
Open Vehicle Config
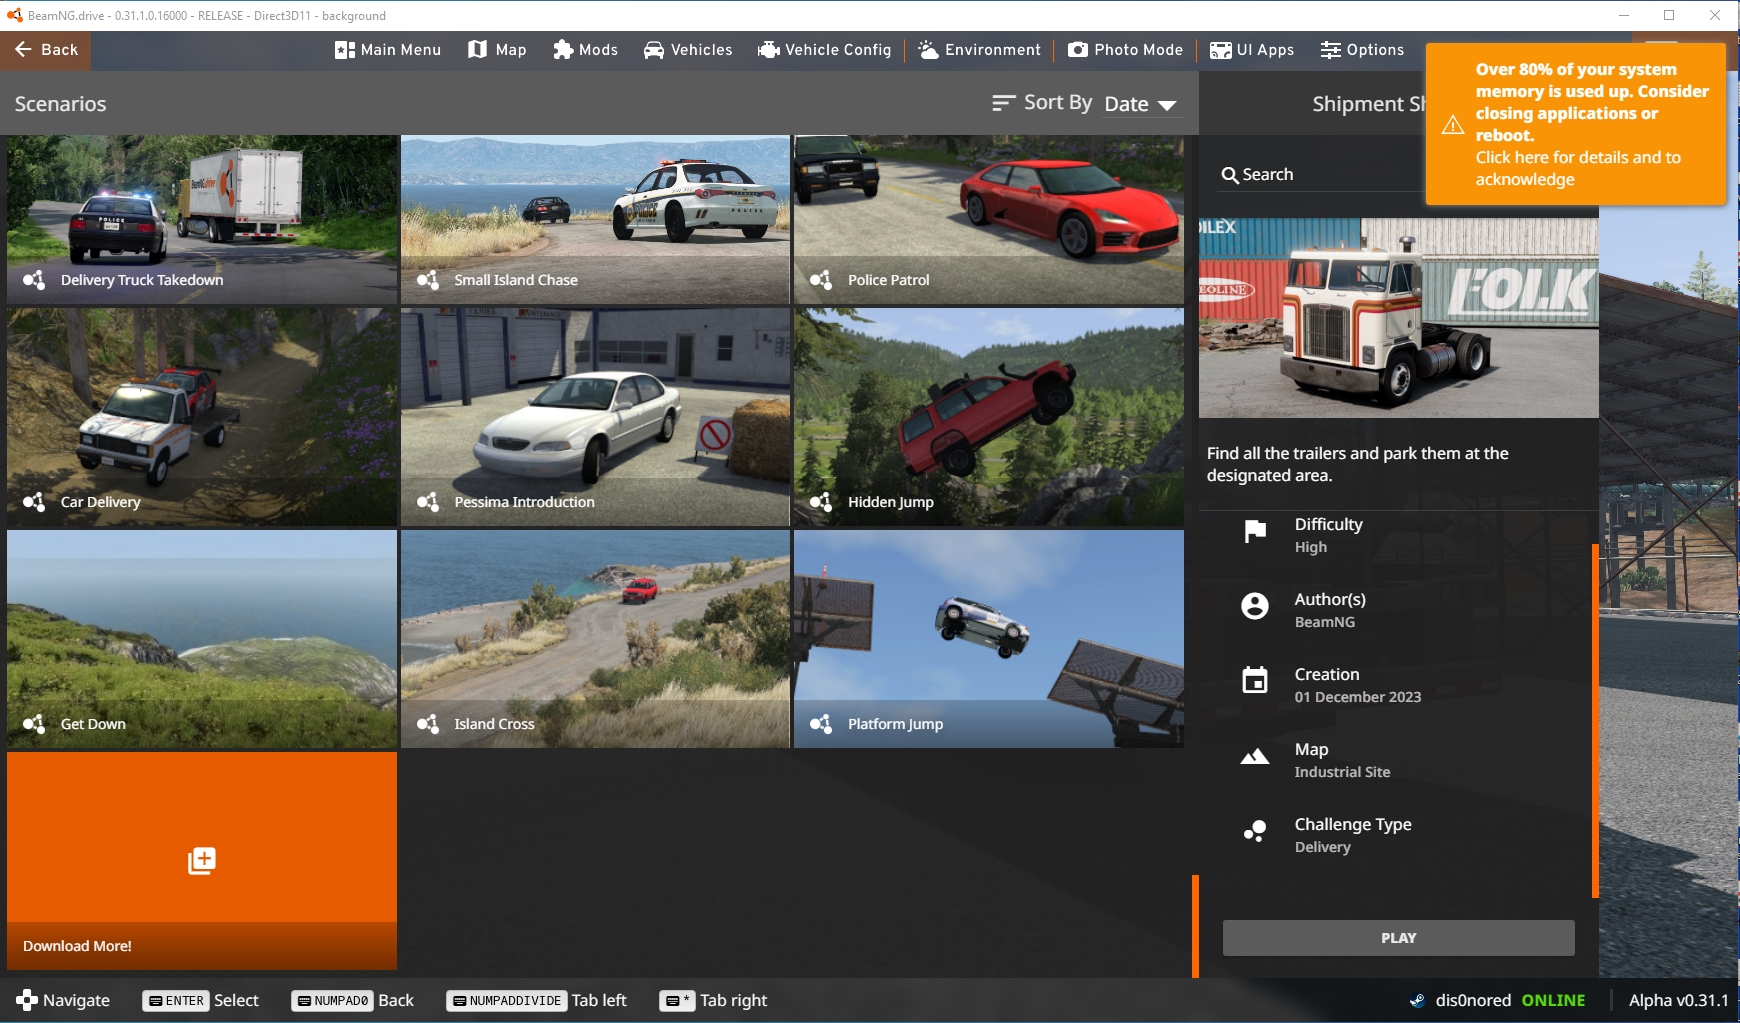825,50
